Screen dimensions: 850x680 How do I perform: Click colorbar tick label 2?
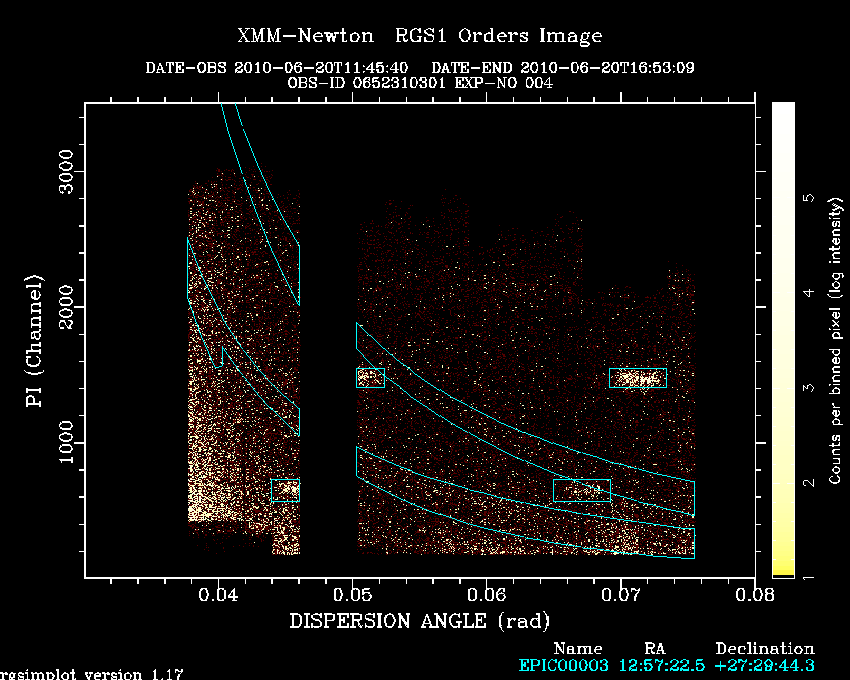[809, 483]
